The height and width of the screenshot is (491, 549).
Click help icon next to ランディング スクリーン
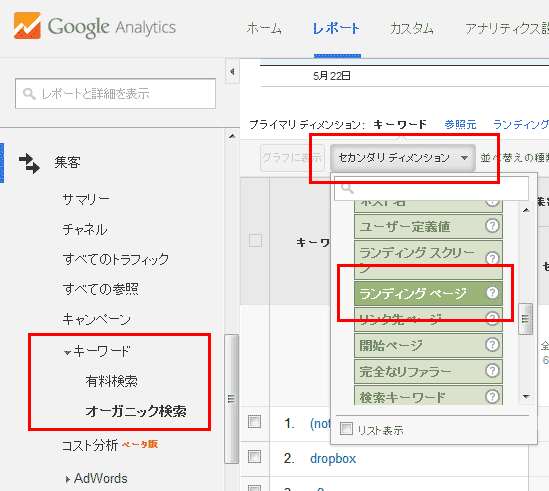(x=492, y=258)
